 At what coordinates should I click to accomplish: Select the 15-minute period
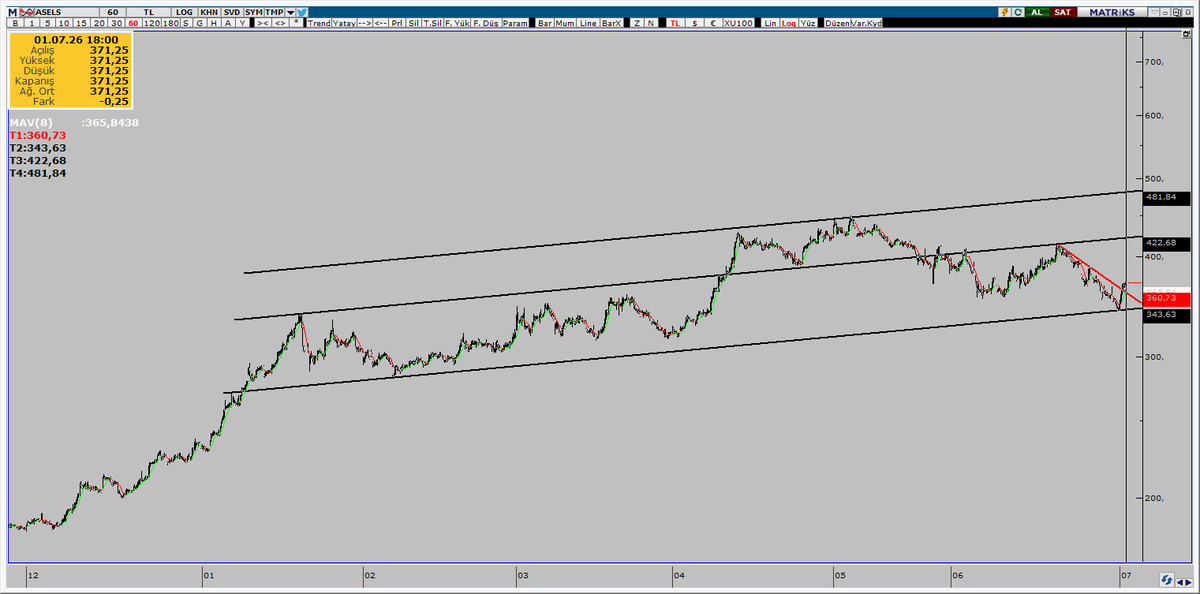(82, 23)
